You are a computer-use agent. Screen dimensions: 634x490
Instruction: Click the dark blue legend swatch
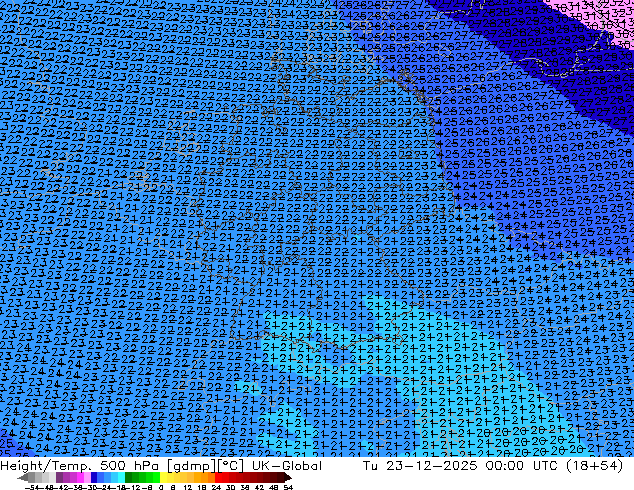coord(94,477)
